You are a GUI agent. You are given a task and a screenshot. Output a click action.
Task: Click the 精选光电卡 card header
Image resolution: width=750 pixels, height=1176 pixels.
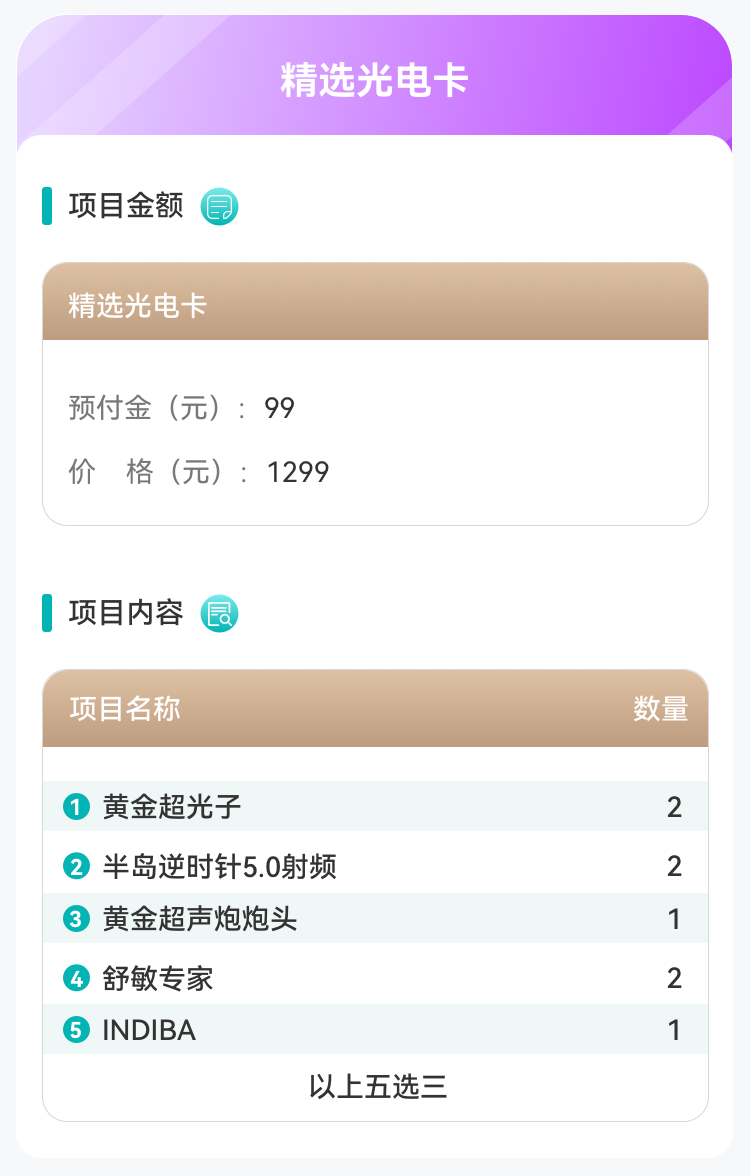(137, 305)
